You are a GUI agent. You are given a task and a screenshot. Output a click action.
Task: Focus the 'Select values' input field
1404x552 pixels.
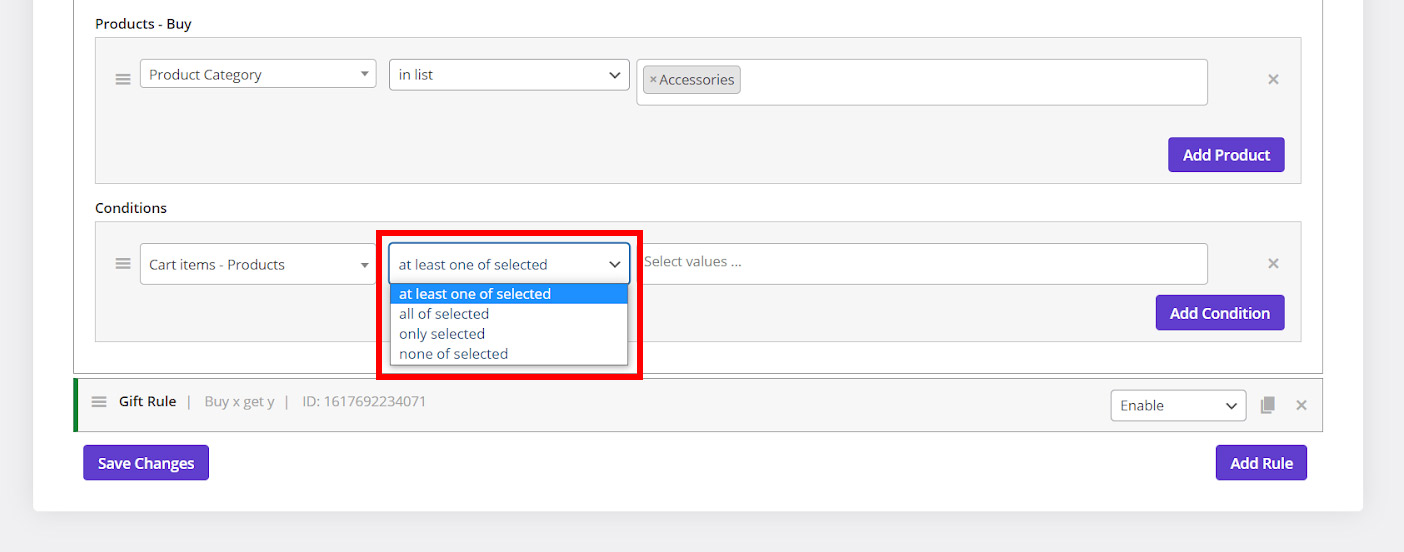pos(920,263)
